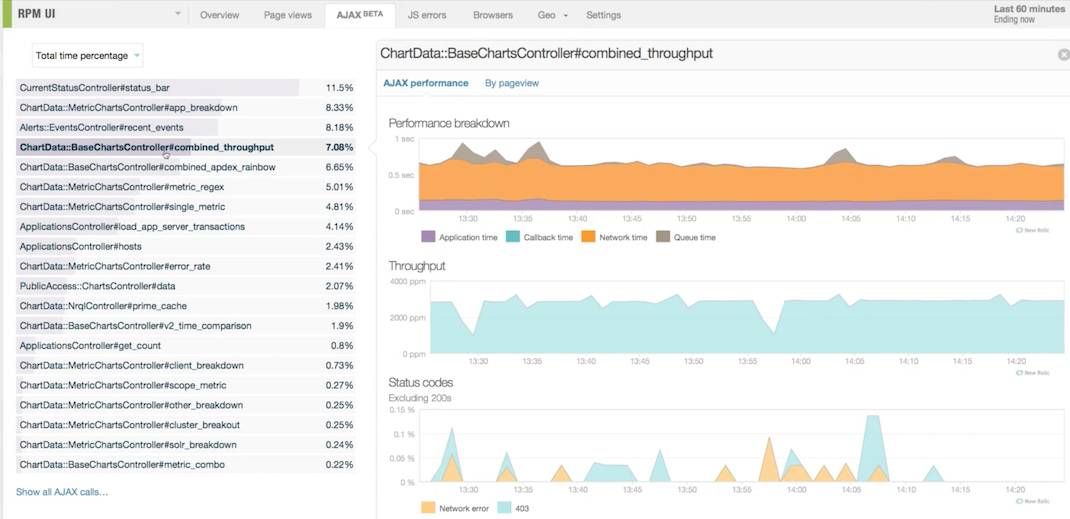Viewport: 1070px width, 519px height.
Task: Open the RPM UI application dropdown
Action: coord(178,15)
